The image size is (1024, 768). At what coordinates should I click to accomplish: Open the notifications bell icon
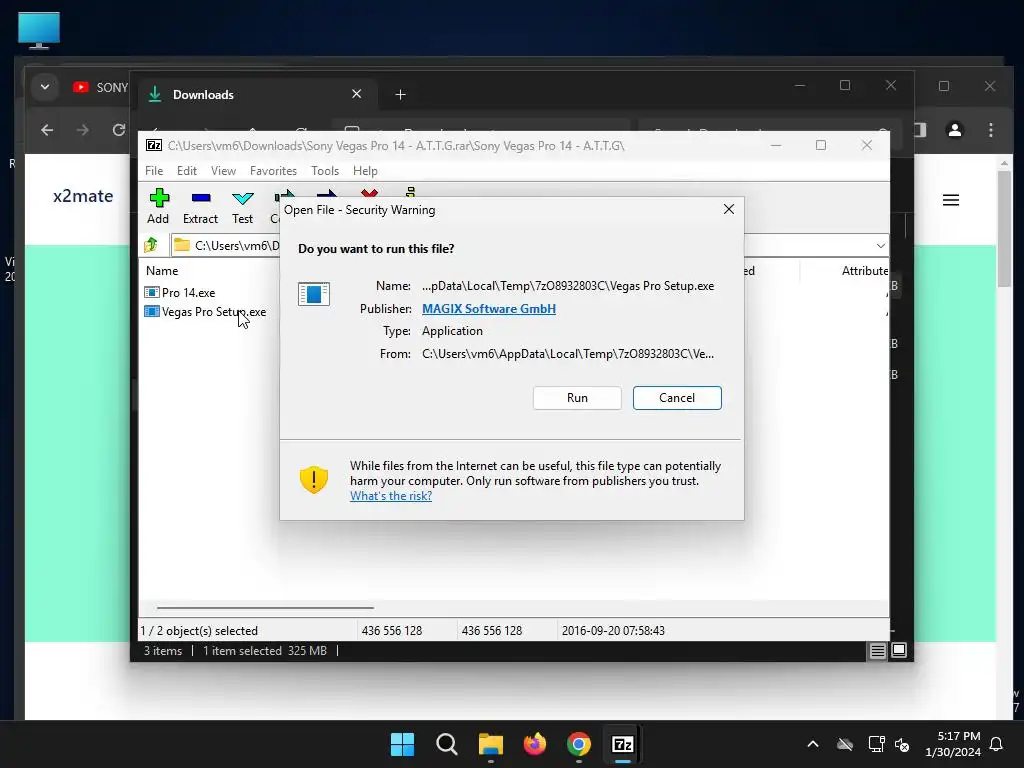tap(996, 744)
